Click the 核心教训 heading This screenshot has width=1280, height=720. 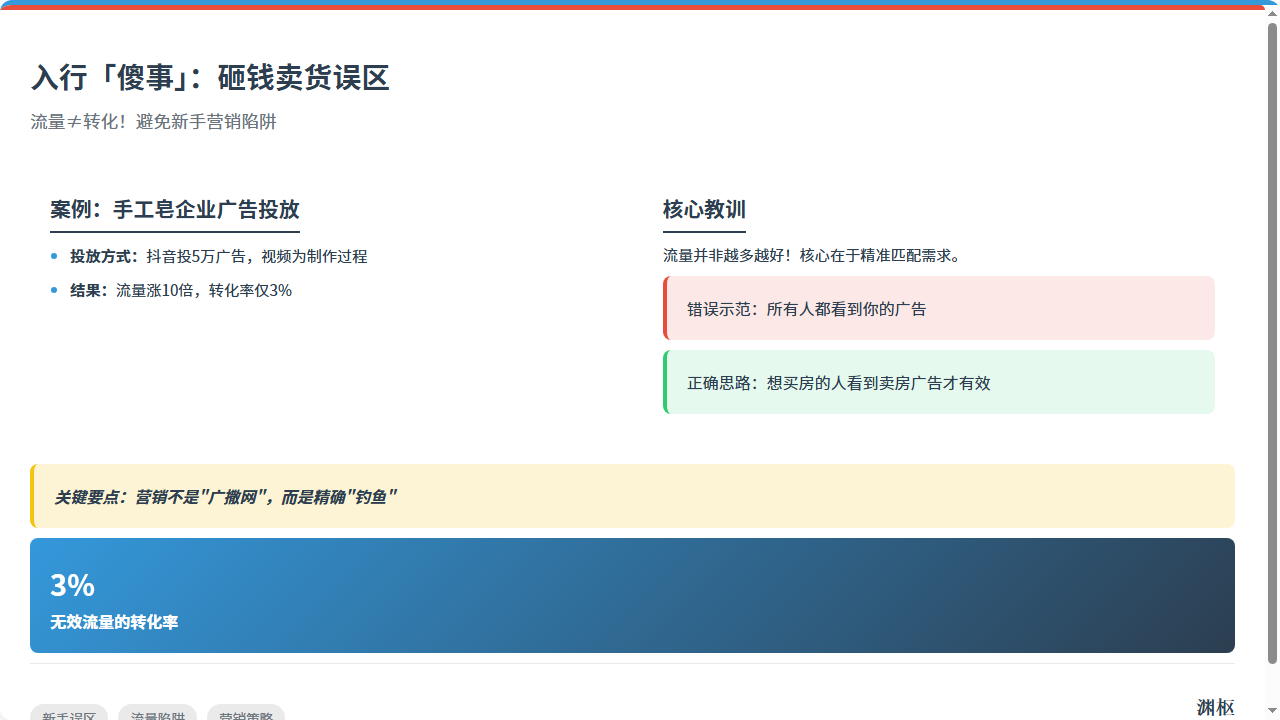(x=704, y=210)
